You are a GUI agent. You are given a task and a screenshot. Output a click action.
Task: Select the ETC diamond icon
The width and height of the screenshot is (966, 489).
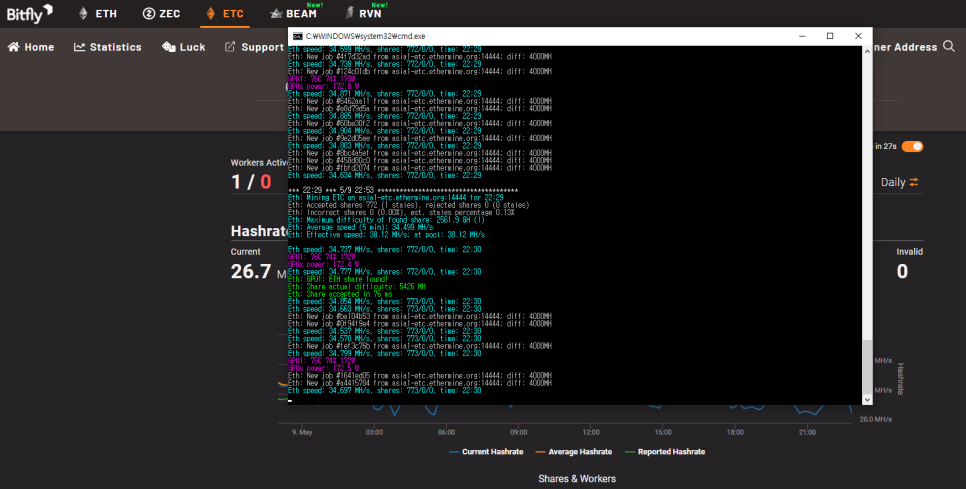point(211,14)
